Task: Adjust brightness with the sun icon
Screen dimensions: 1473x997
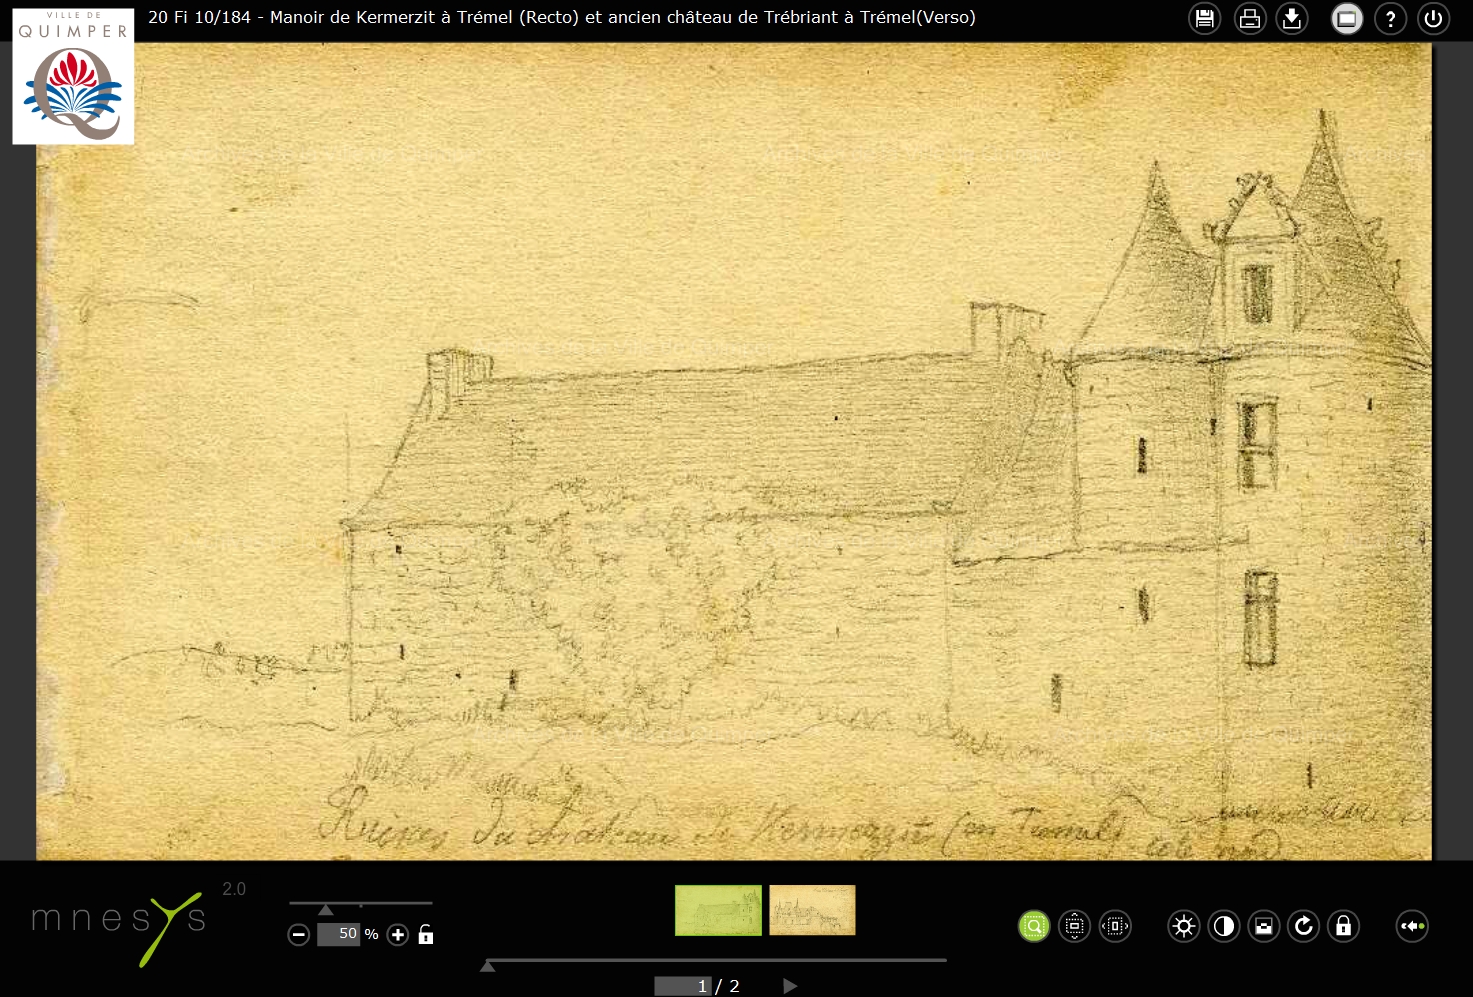Action: 1184,926
